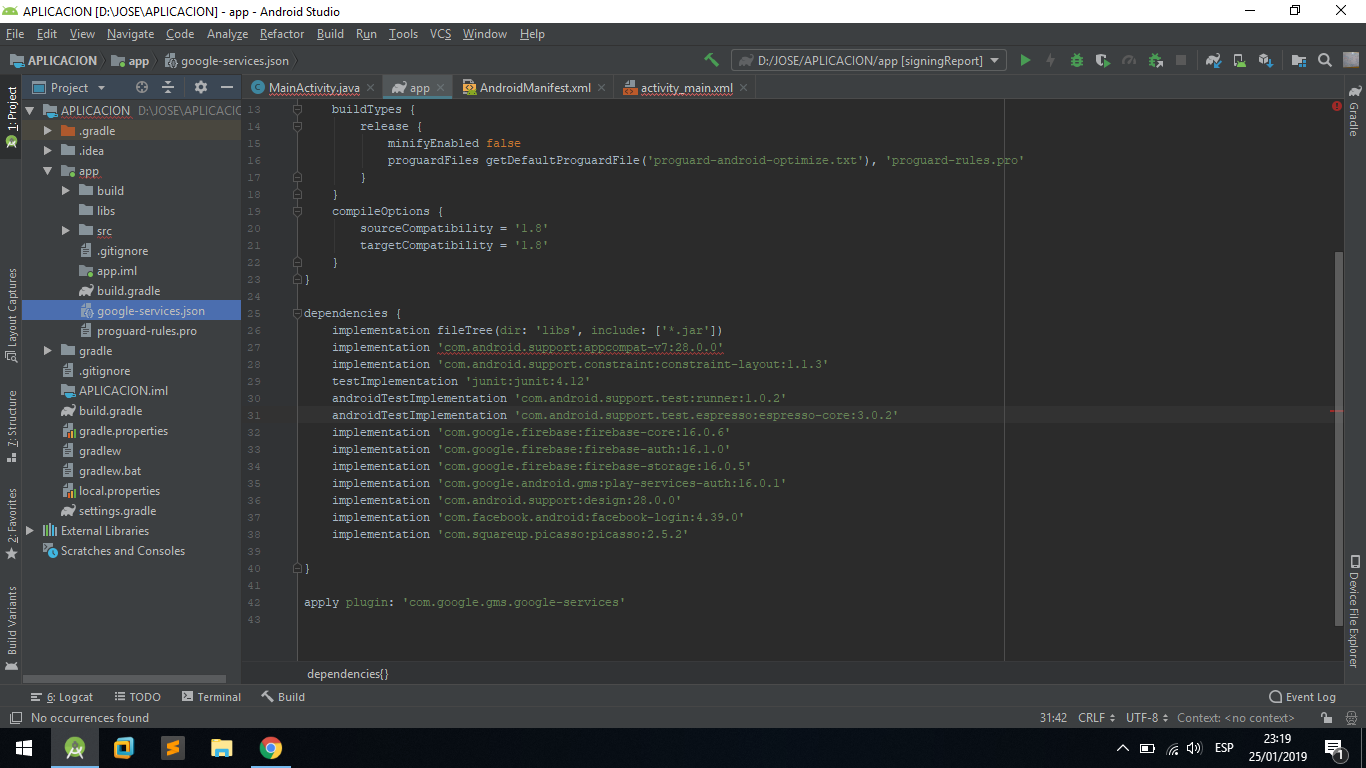Collapse all icon in Project panel
Viewport: 1366px width, 768px height.
pyautogui.click(x=168, y=87)
